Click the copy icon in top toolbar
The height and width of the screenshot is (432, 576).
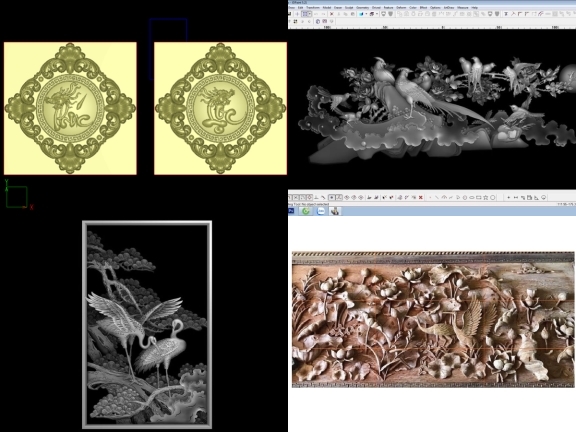(x=346, y=14)
